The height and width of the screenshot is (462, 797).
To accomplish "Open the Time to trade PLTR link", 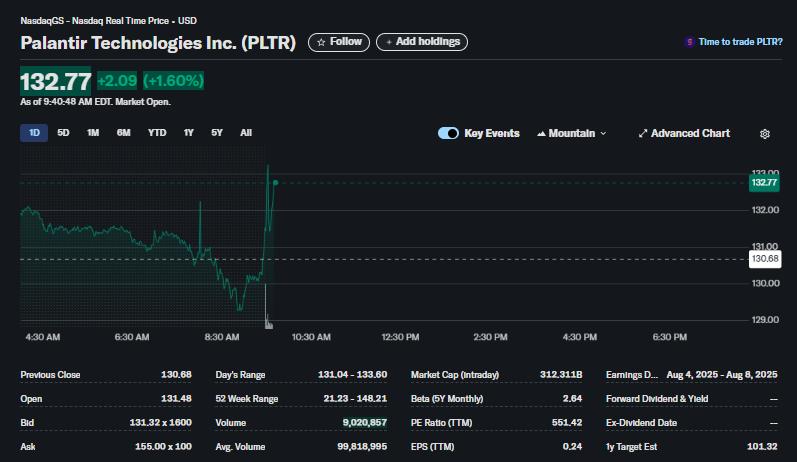I will 740,42.
